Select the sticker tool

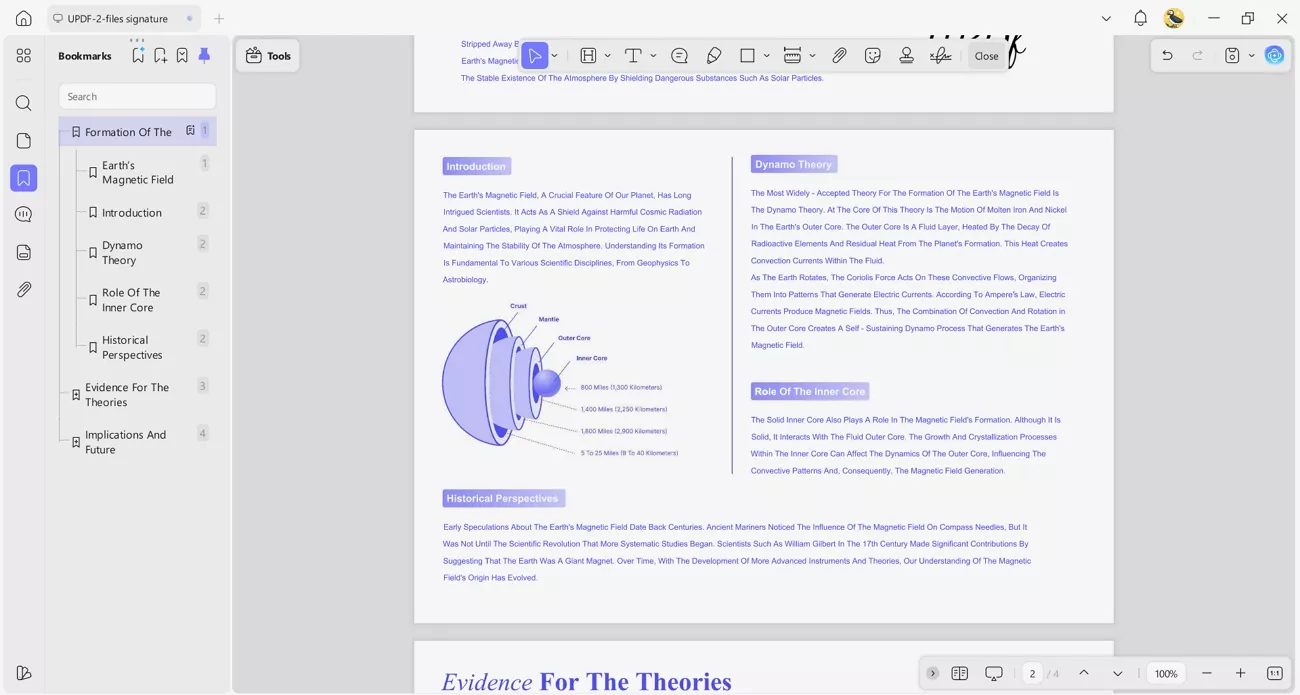pos(873,55)
